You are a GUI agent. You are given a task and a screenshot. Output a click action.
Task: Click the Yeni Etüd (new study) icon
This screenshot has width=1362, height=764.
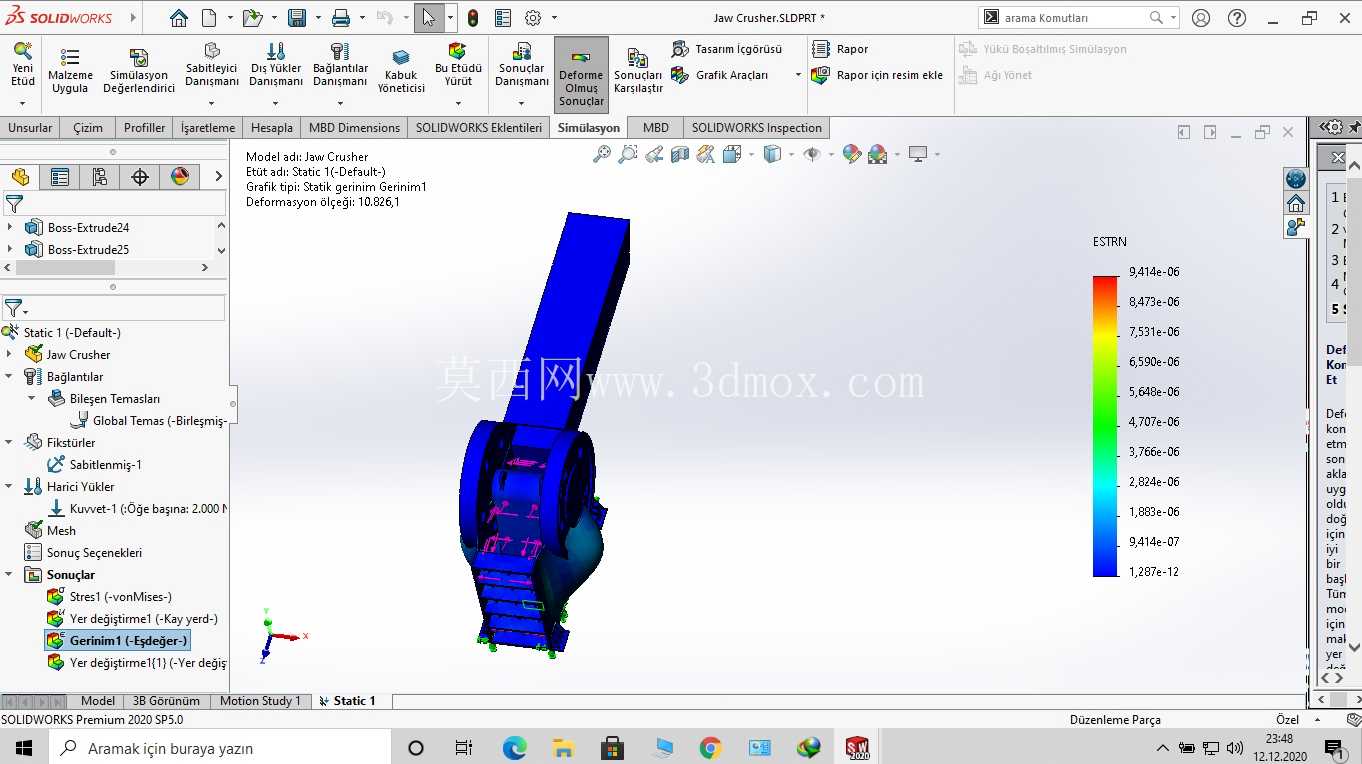(x=22, y=52)
